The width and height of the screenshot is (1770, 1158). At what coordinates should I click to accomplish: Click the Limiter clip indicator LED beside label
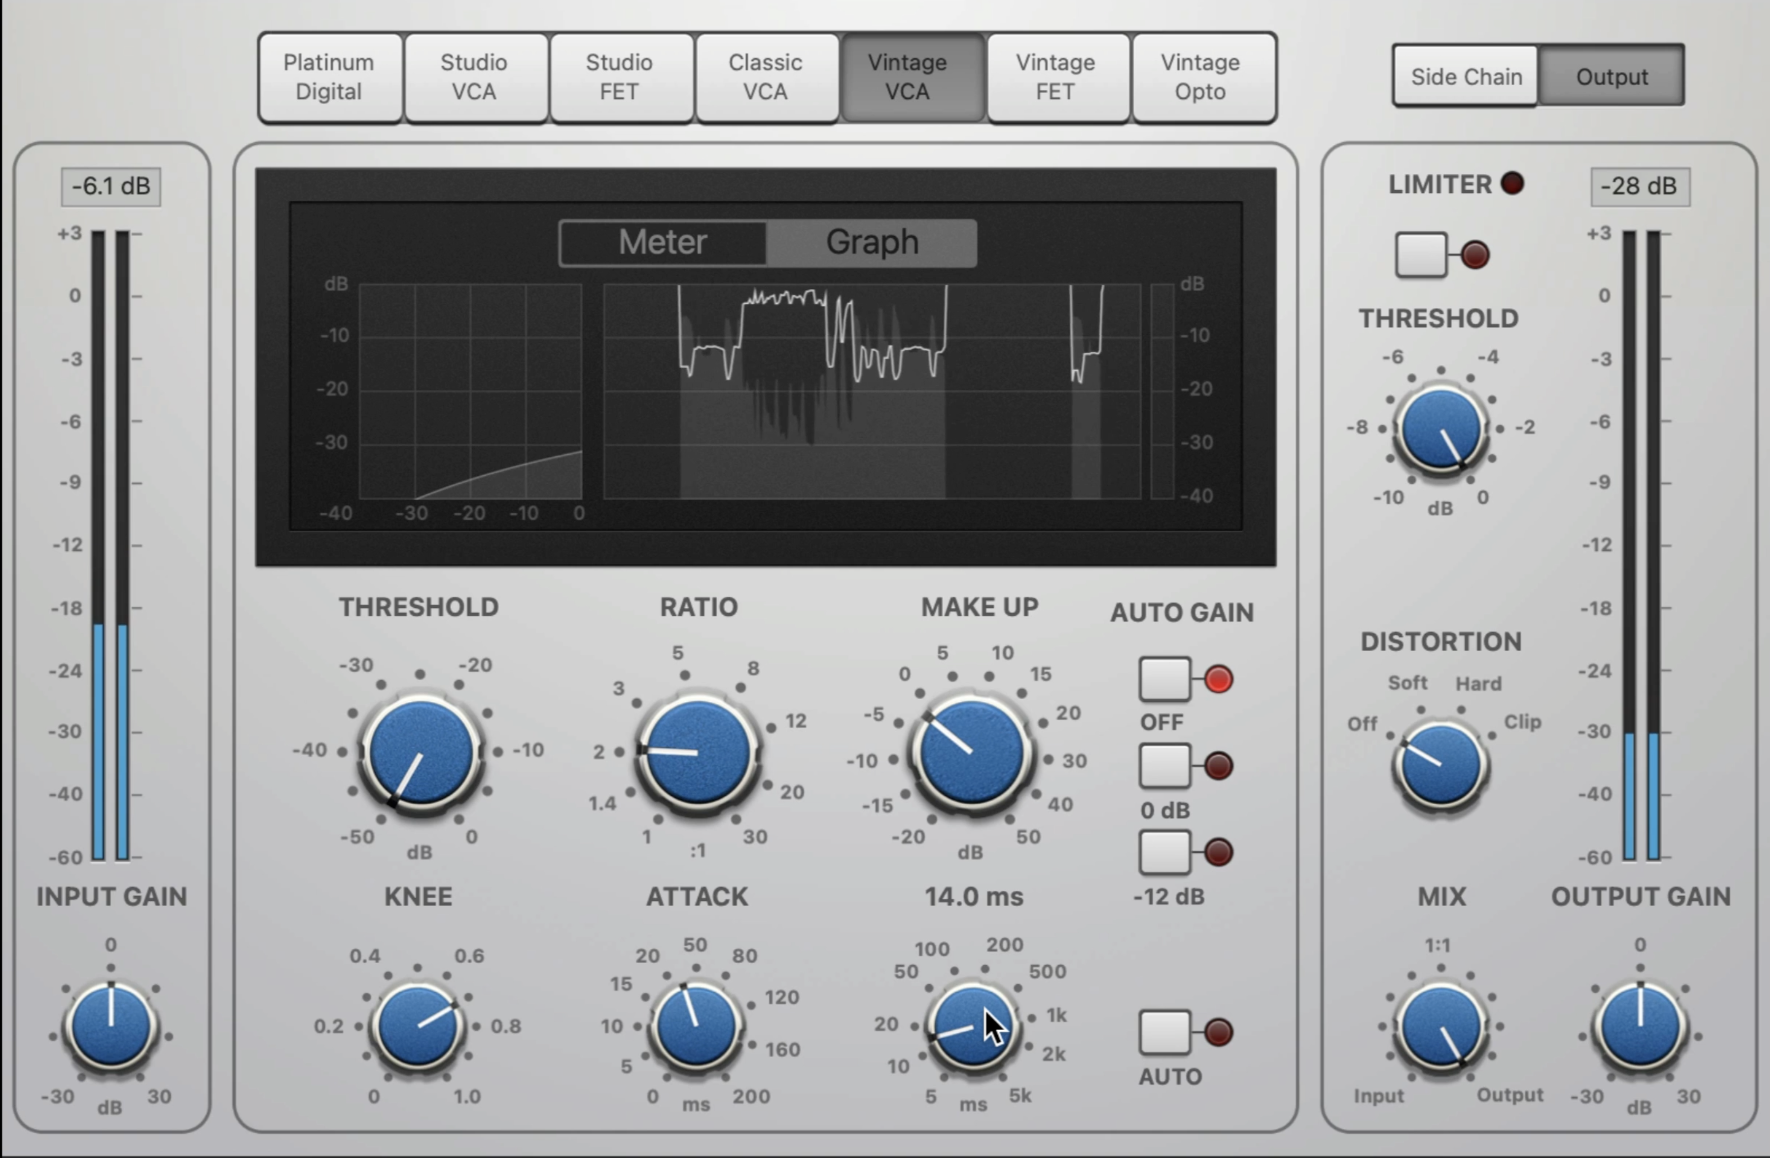1513,183
